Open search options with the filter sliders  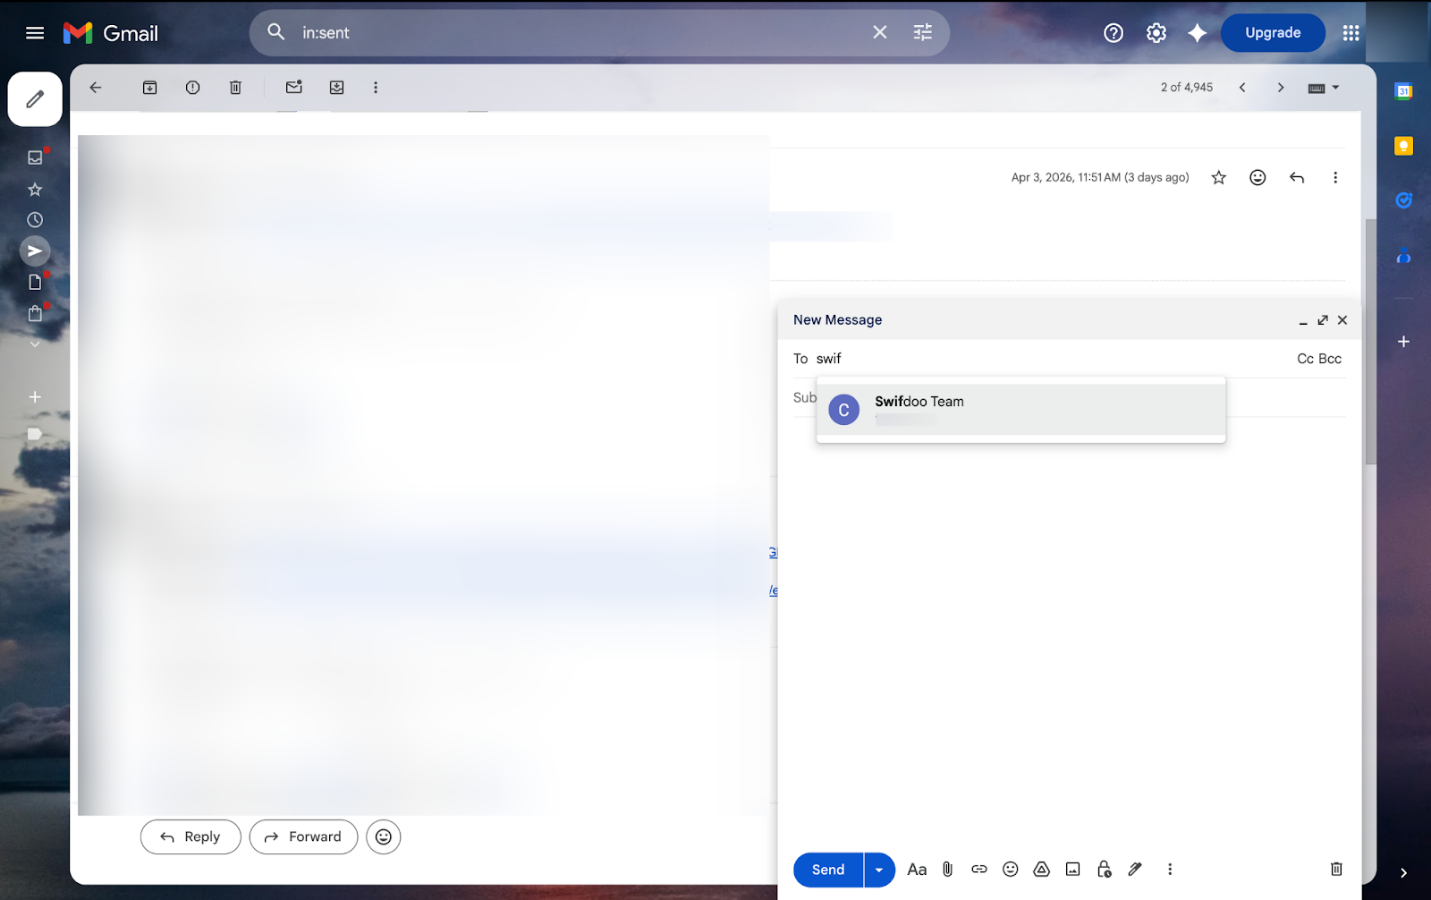point(922,32)
